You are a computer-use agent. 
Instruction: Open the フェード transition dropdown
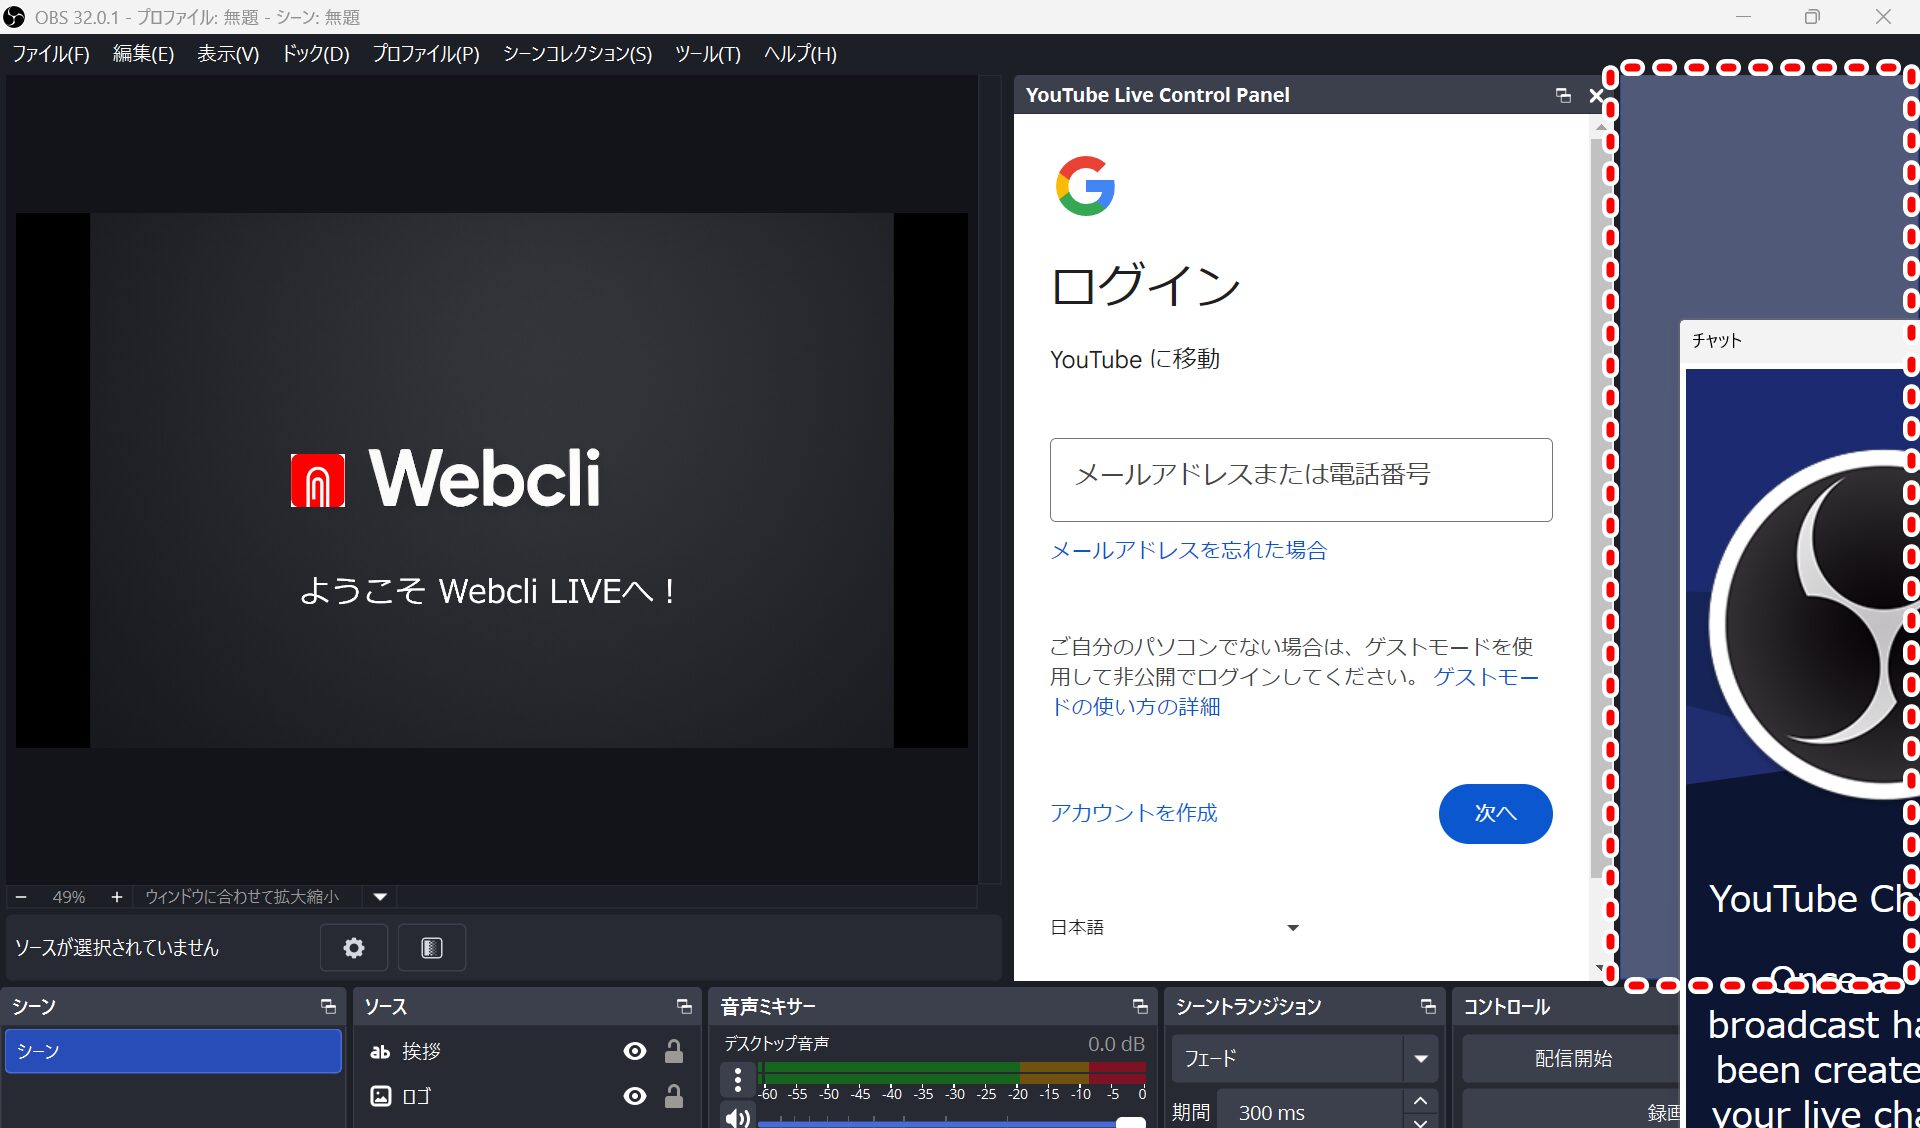(x=1420, y=1059)
